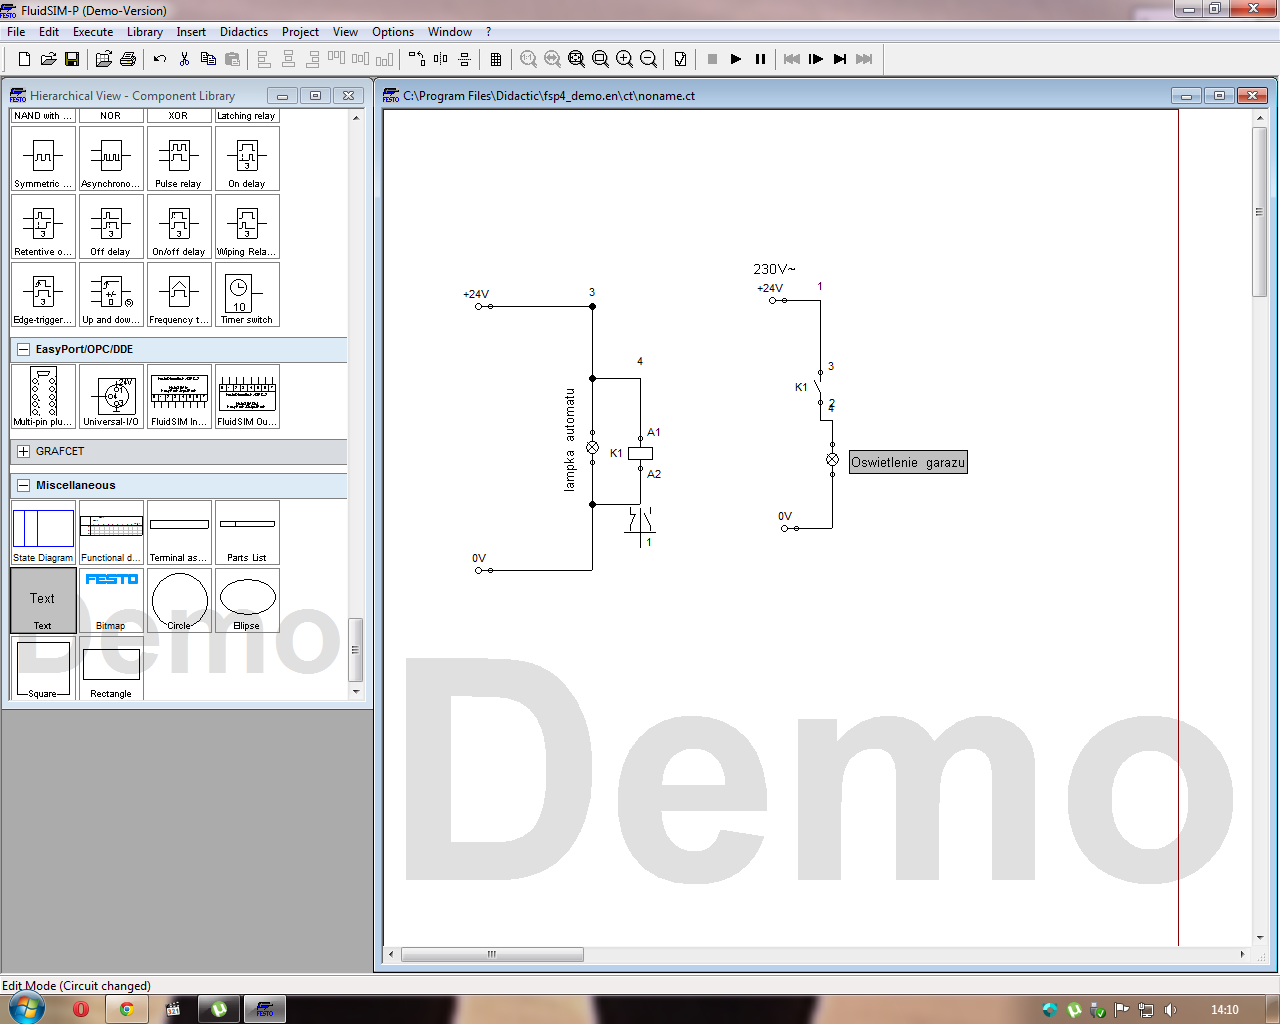1280x1024 pixels.
Task: Select the Asynchronous pulse generator component
Action: 111,159
